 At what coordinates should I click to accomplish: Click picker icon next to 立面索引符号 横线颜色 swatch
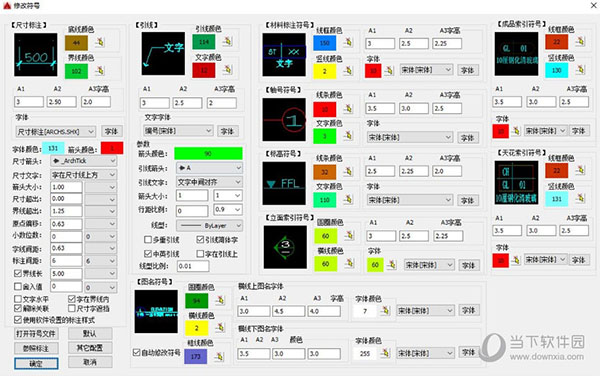[349, 264]
